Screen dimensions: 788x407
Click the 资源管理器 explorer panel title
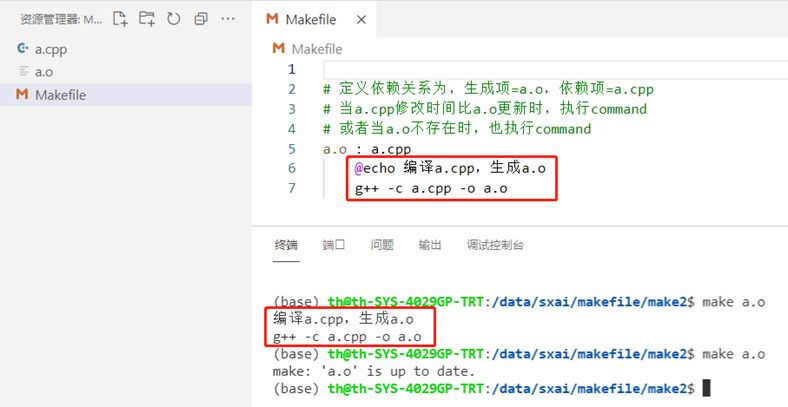[61, 20]
